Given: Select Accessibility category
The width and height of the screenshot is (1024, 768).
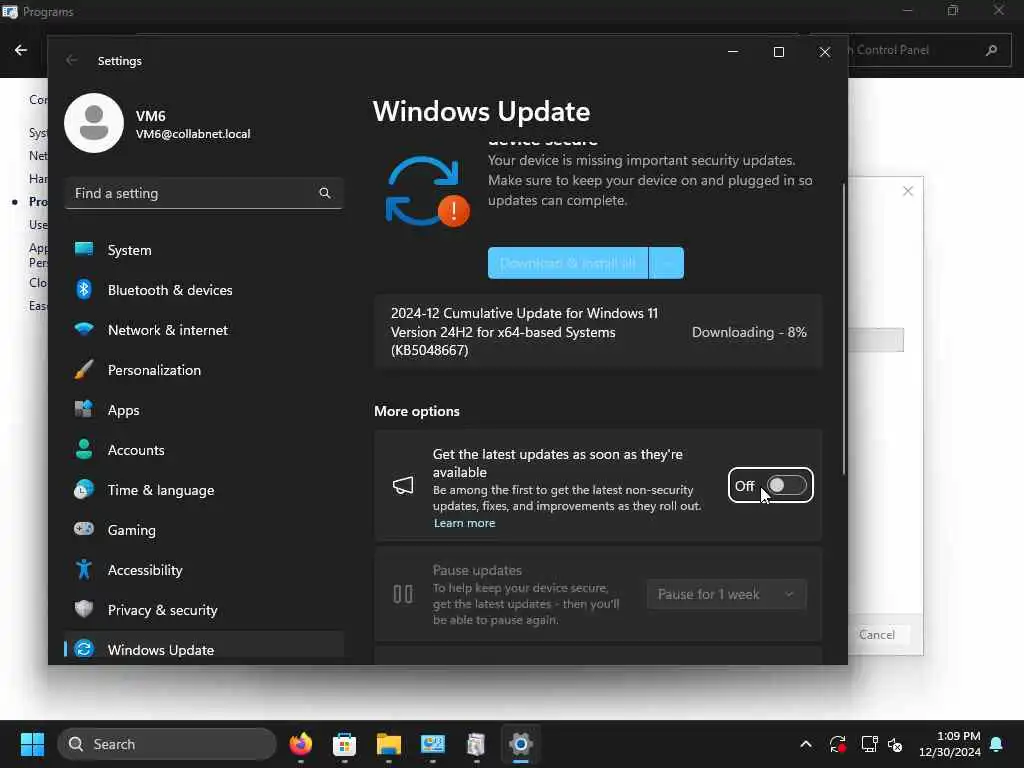Looking at the screenshot, I should [x=204, y=569].
